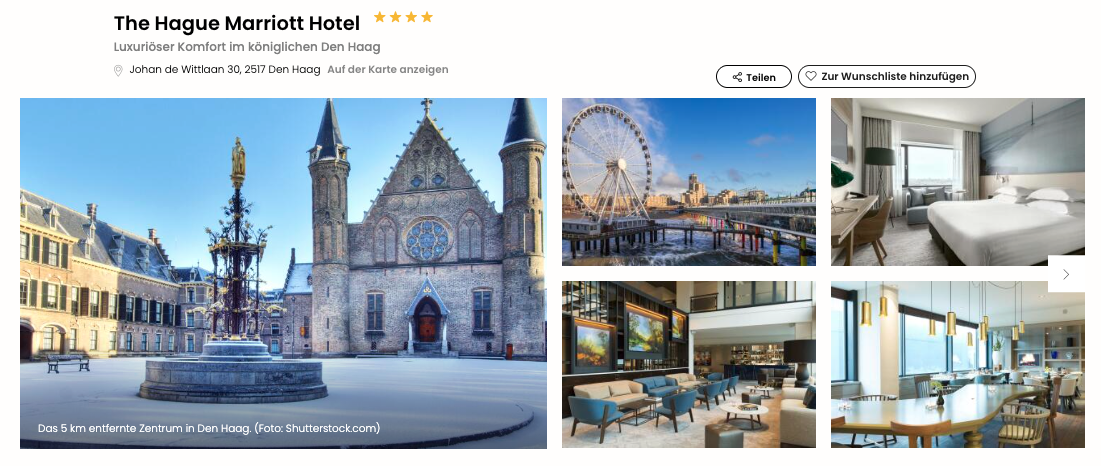Click the first yellow rating star
Viewport: 1101px width, 466px height.
[380, 17]
